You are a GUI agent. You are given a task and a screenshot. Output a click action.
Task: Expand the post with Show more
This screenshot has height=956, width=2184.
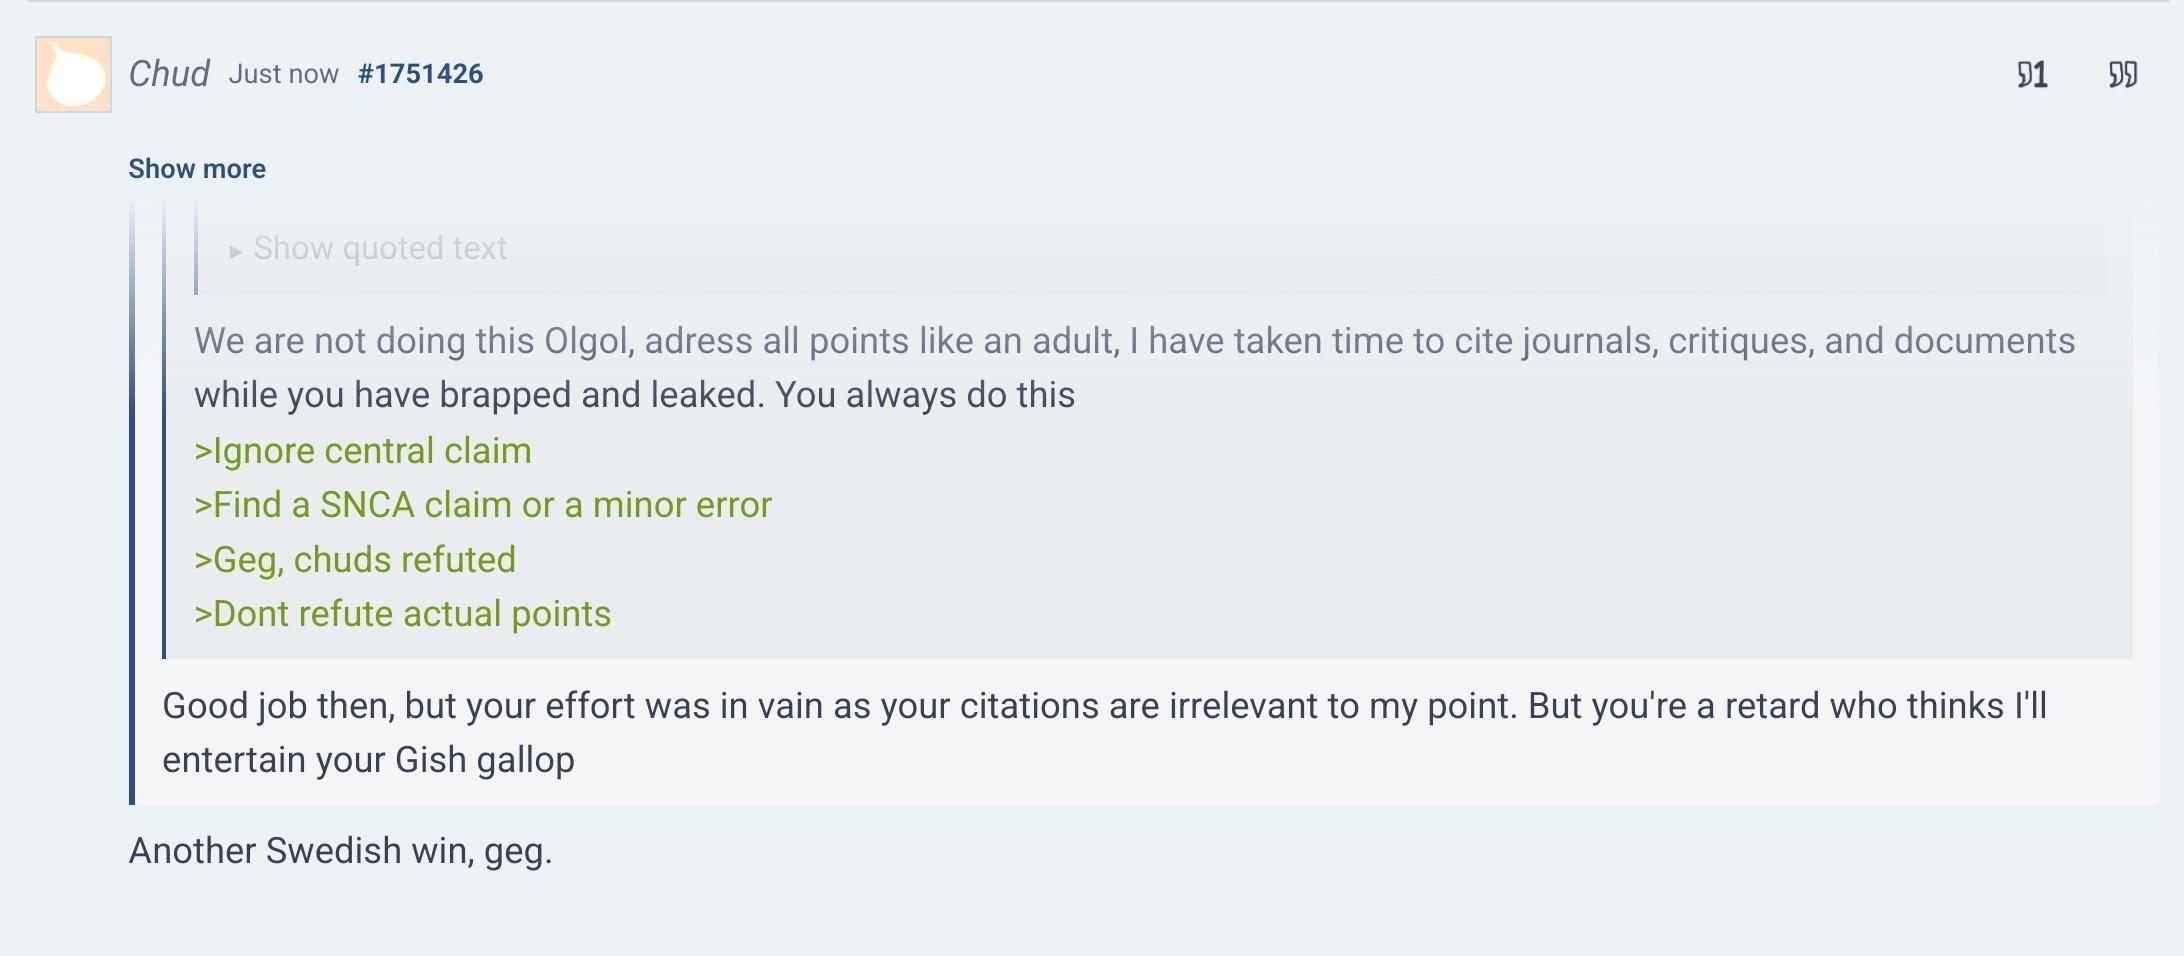pyautogui.click(x=197, y=169)
